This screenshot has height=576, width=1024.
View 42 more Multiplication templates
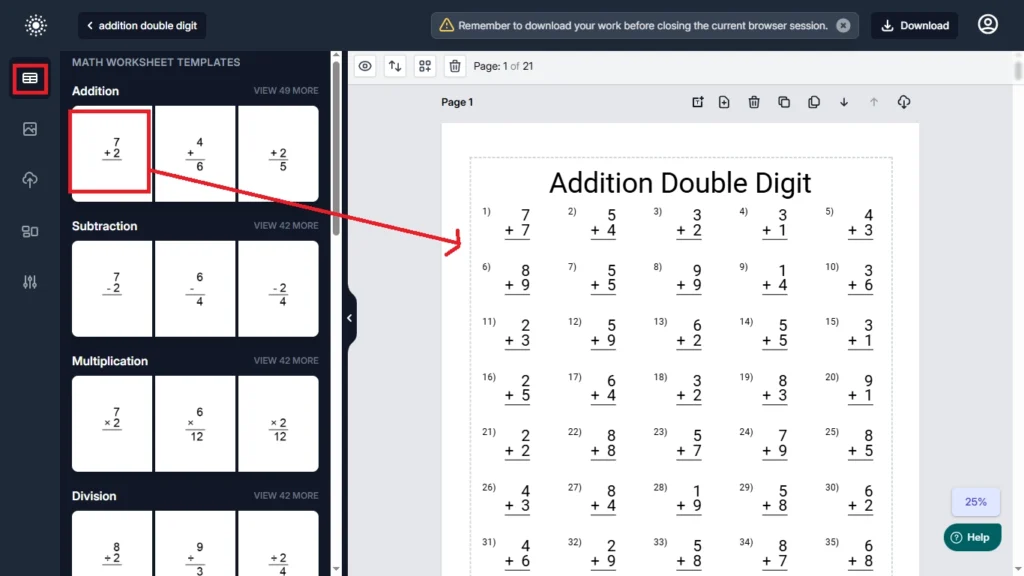click(286, 360)
